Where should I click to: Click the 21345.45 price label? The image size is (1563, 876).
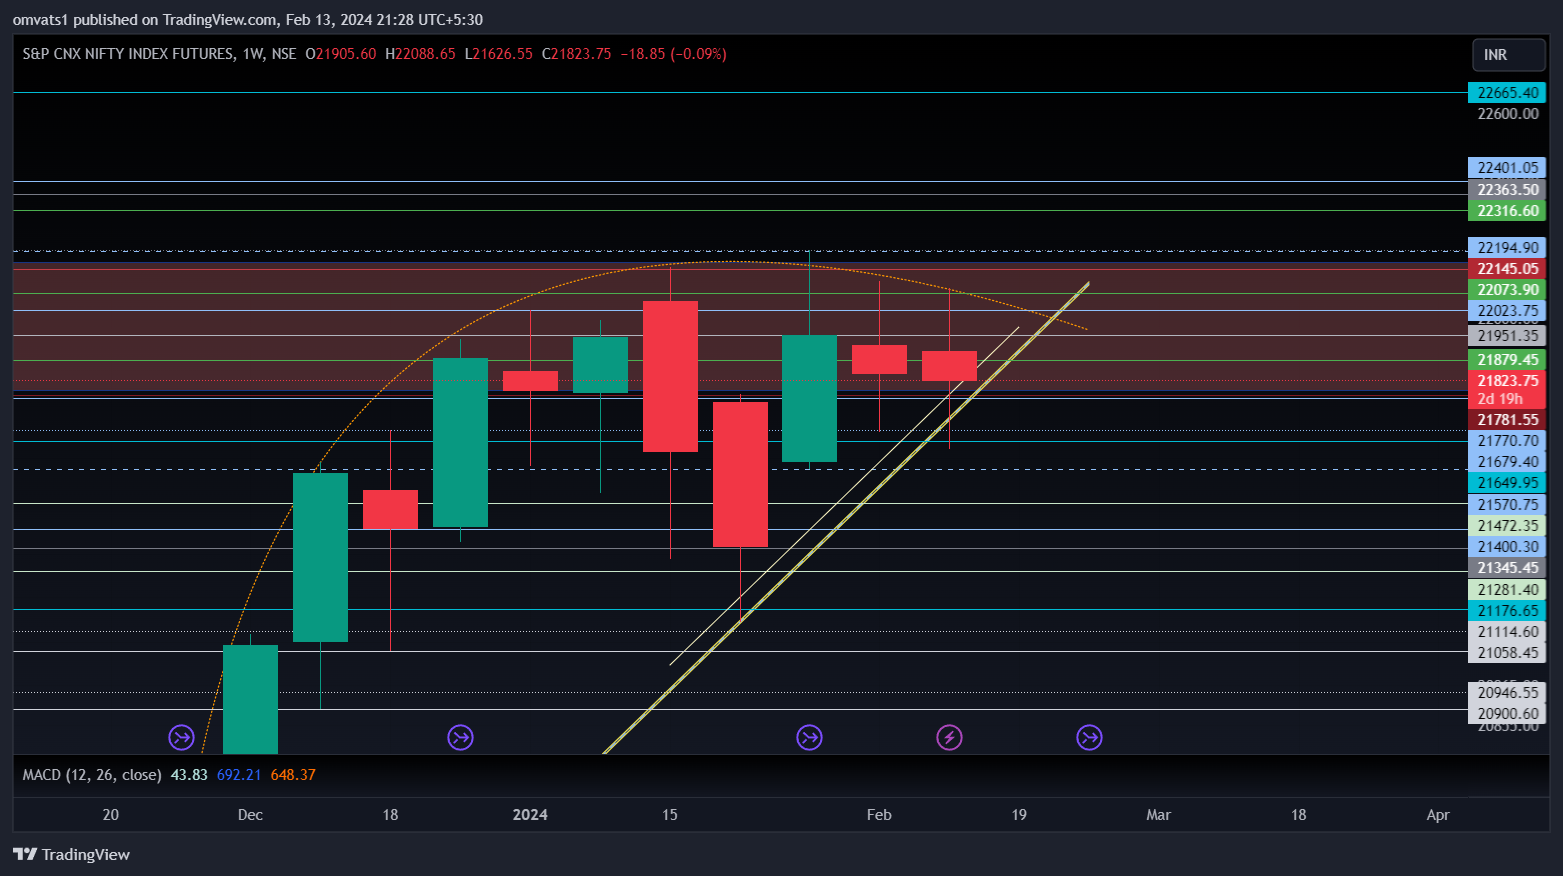1507,568
